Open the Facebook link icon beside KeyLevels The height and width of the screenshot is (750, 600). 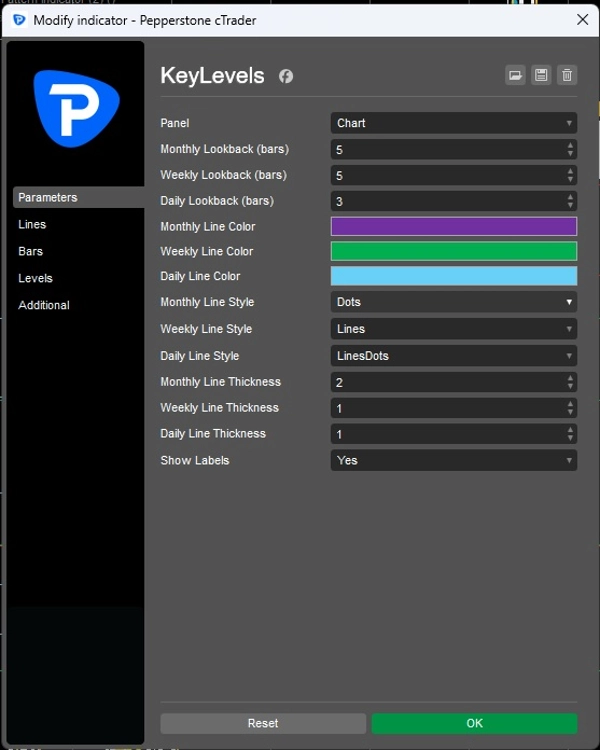pyautogui.click(x=286, y=76)
